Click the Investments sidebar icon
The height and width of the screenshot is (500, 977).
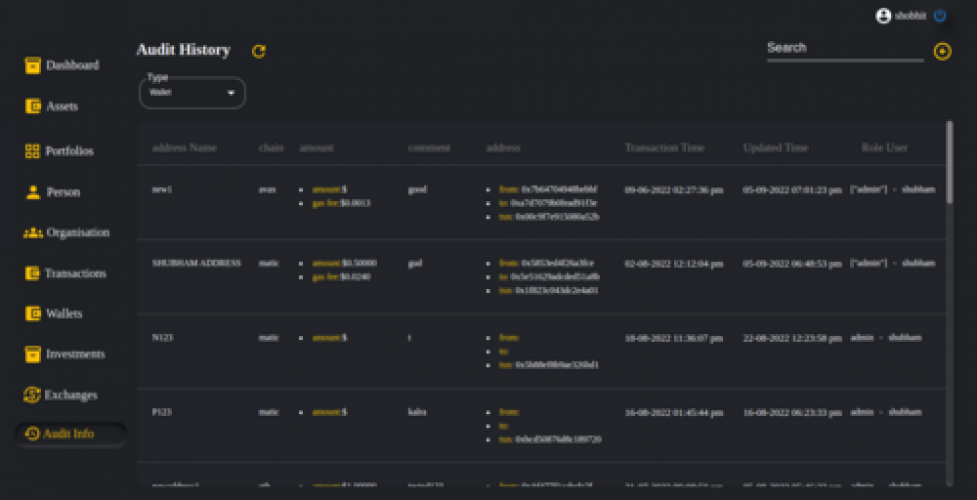click(x=32, y=354)
